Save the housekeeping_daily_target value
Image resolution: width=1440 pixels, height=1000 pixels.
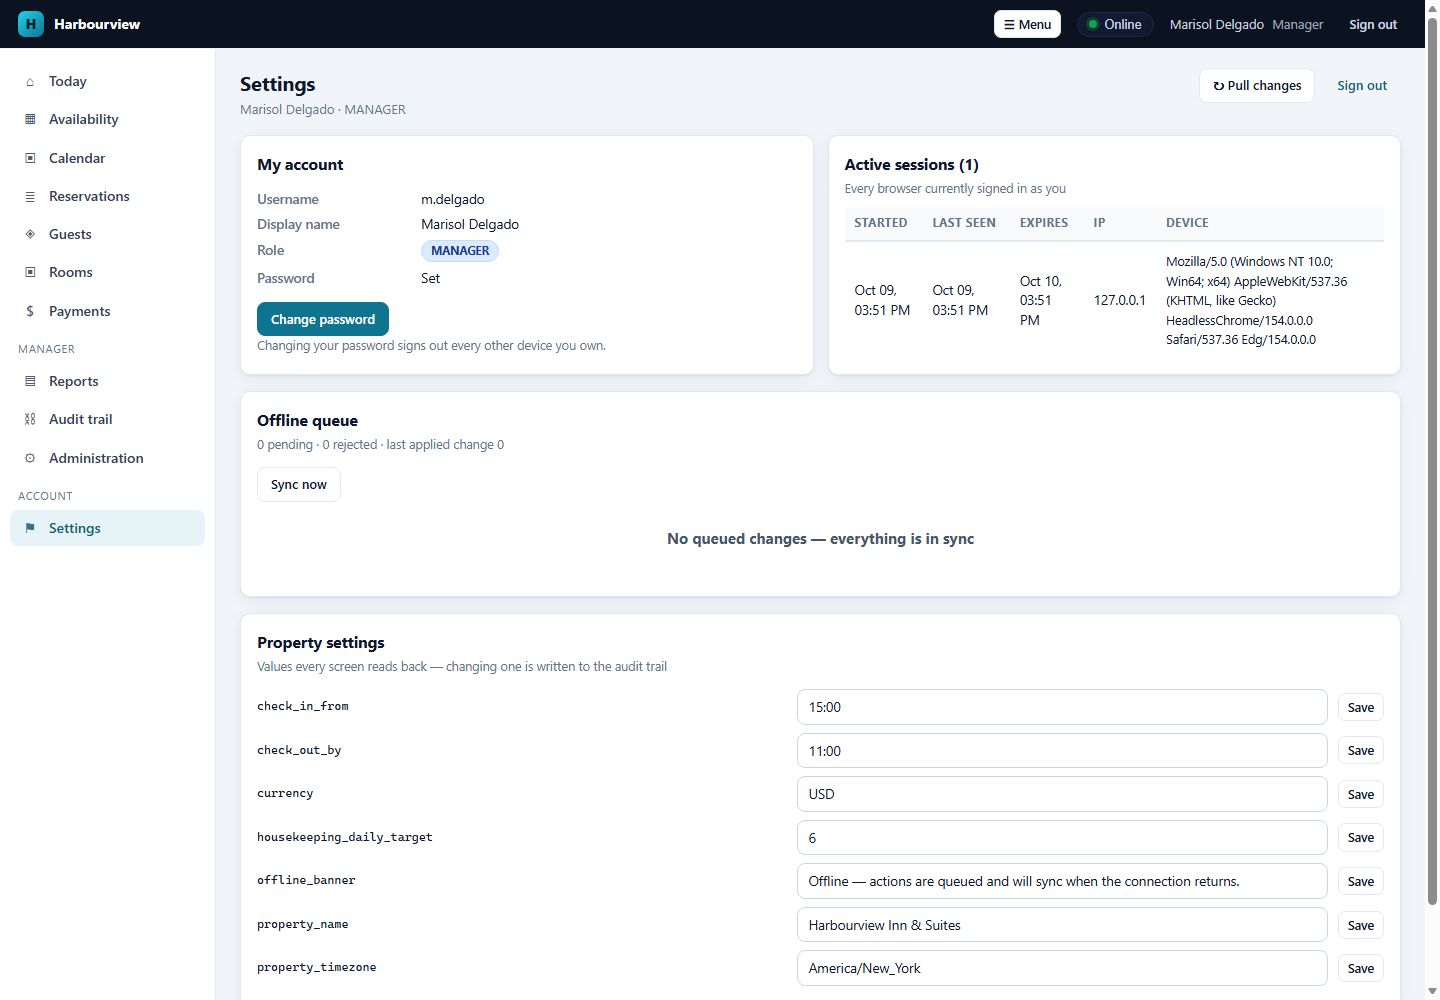pyautogui.click(x=1361, y=838)
